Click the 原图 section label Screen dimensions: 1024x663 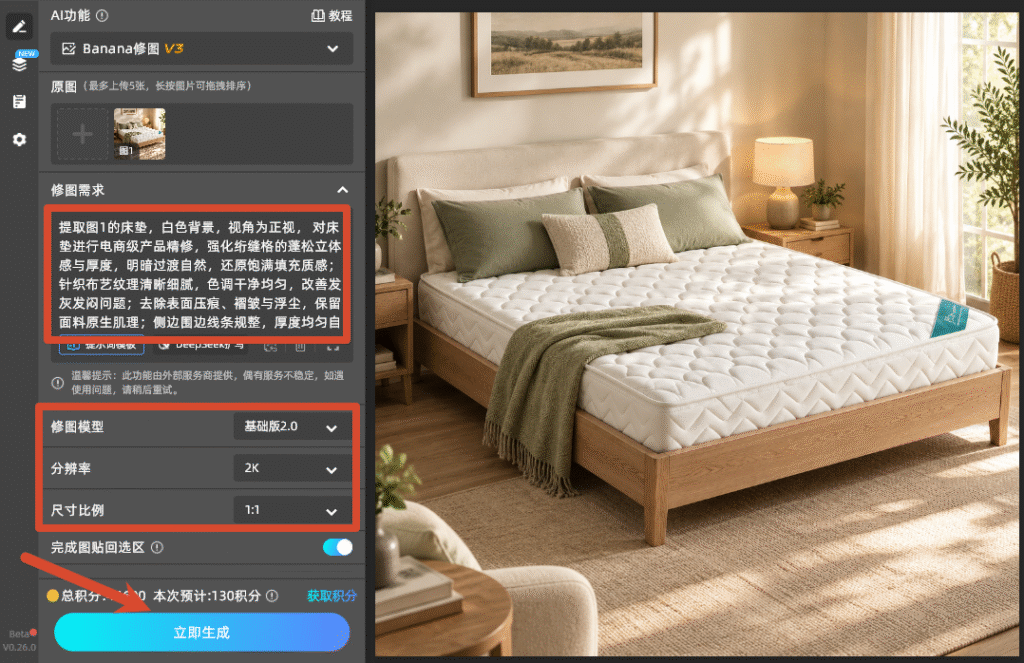64,86
